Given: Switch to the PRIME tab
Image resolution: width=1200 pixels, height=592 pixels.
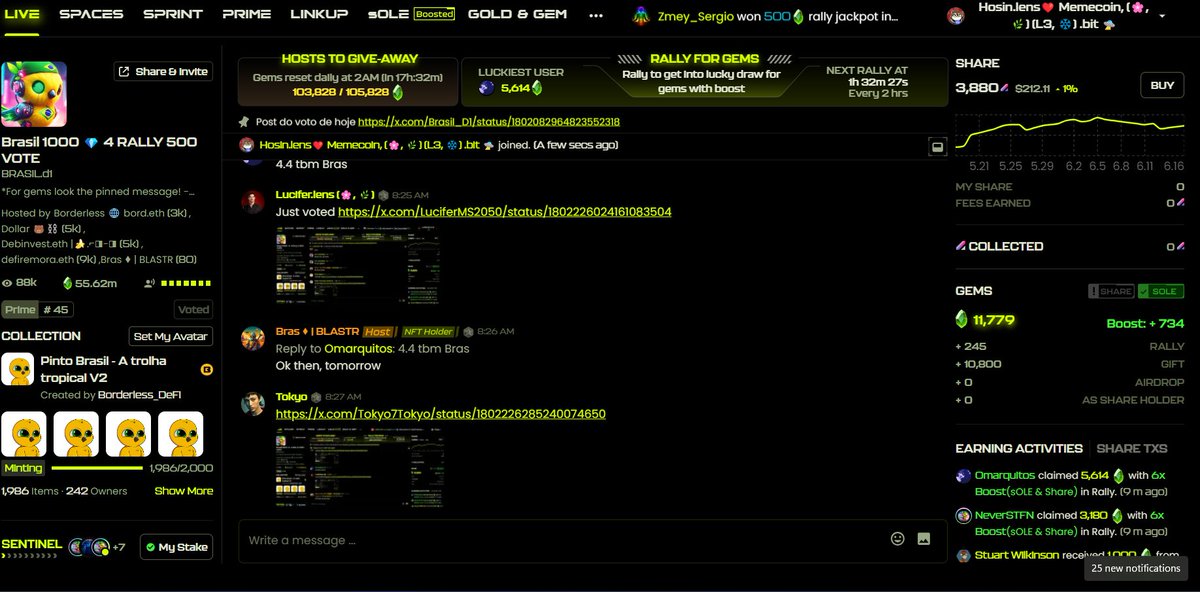Looking at the screenshot, I should click(246, 14).
